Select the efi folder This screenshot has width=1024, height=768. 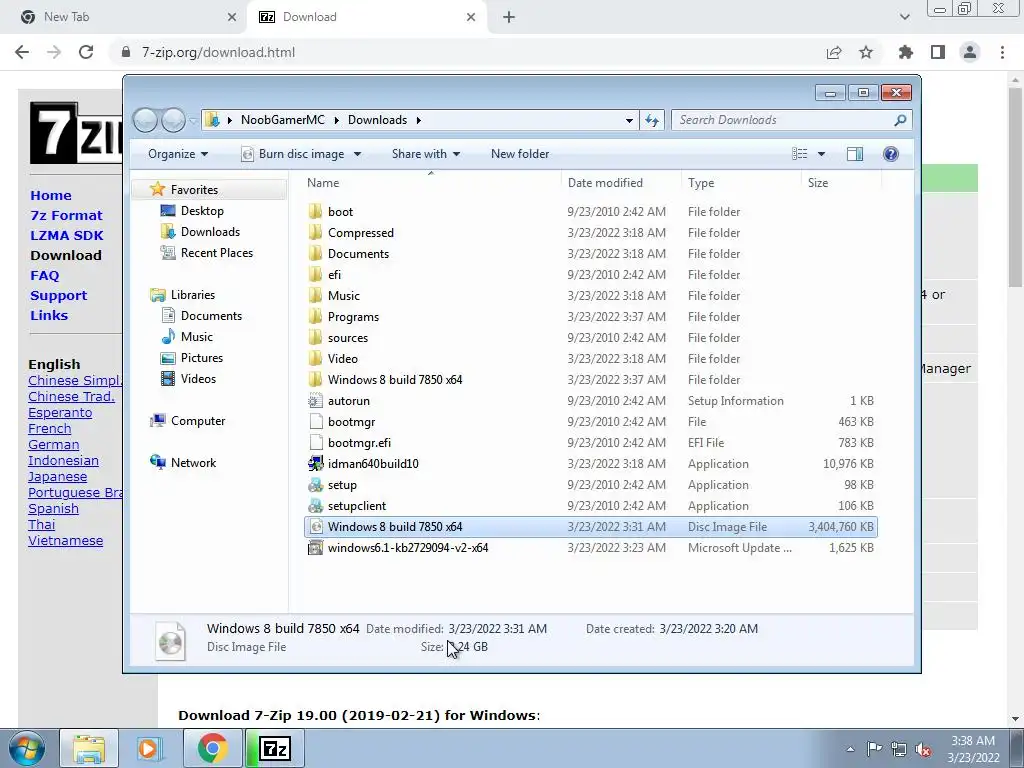coord(334,275)
